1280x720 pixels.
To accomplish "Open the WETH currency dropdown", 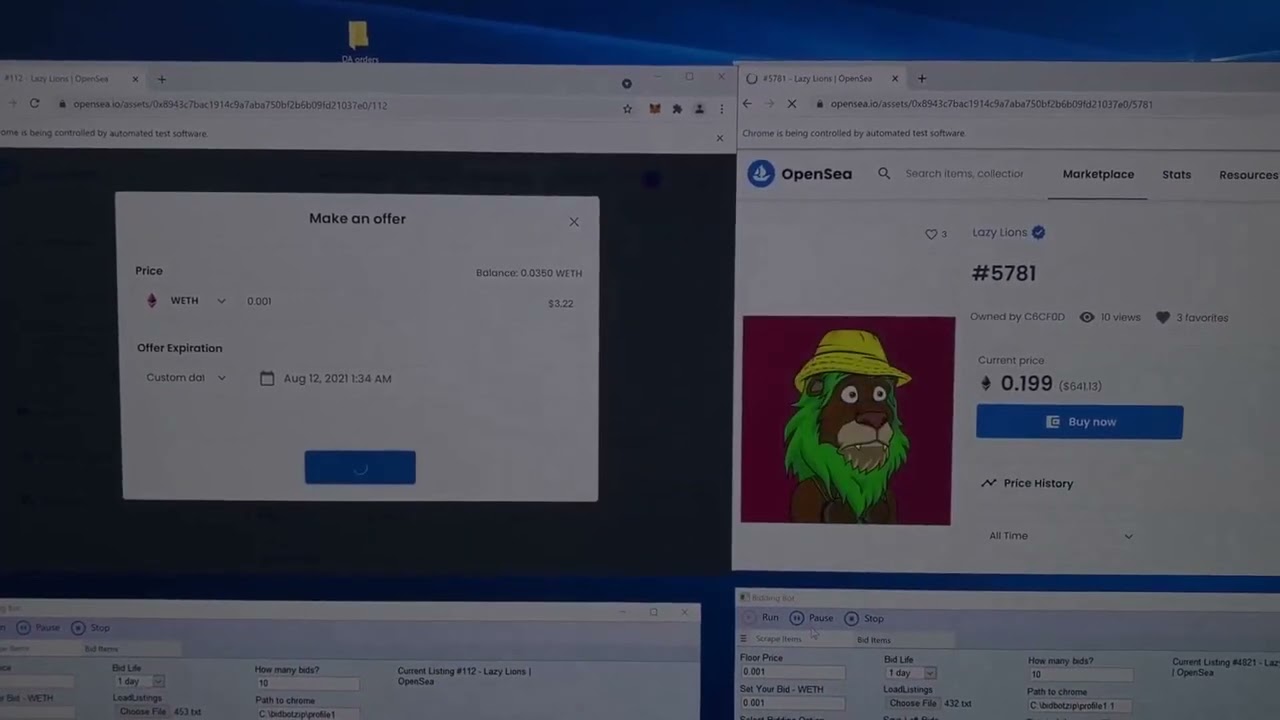I will pos(187,301).
